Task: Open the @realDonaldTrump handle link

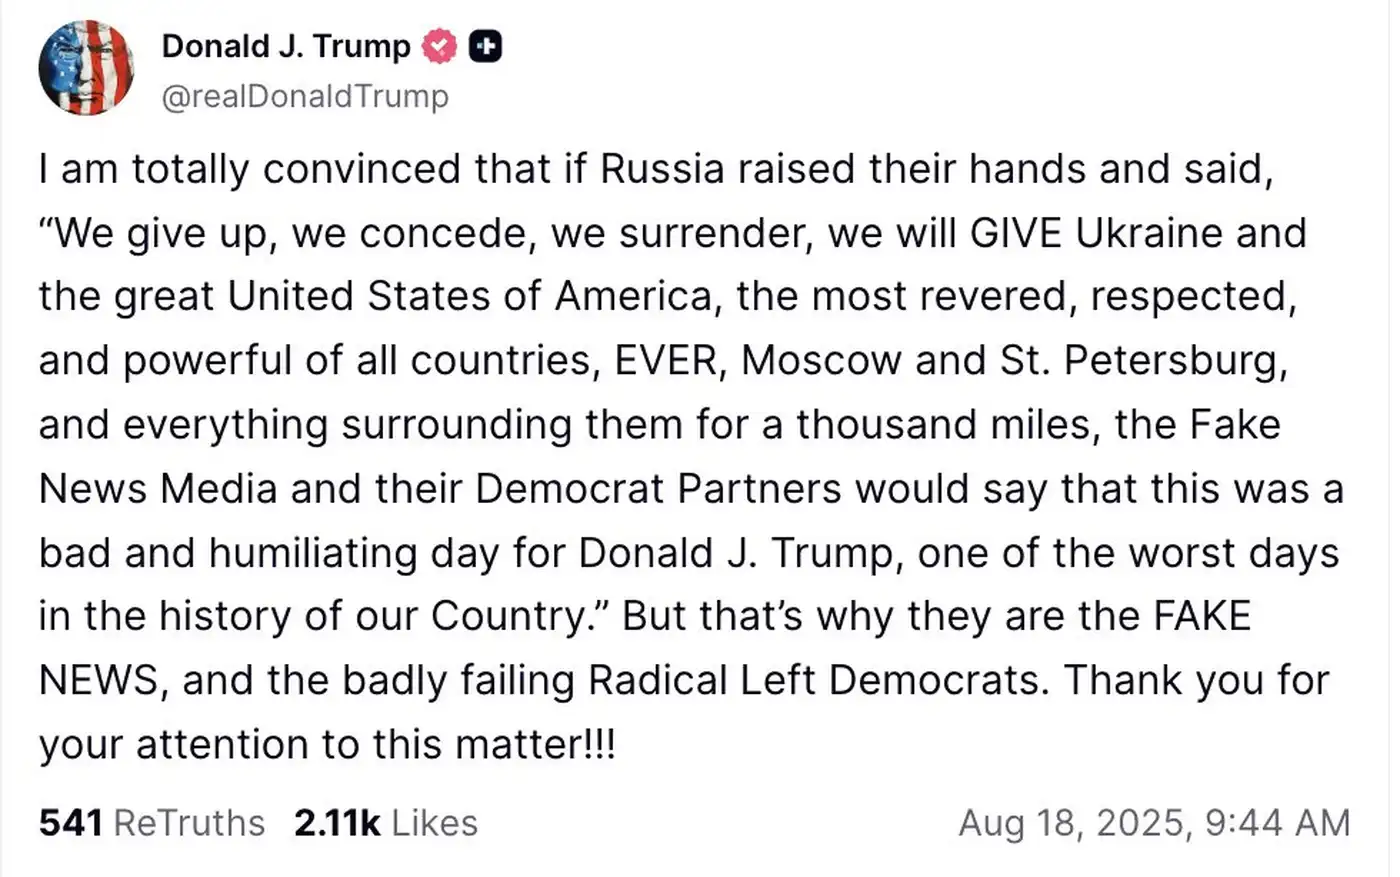Action: click(x=305, y=97)
